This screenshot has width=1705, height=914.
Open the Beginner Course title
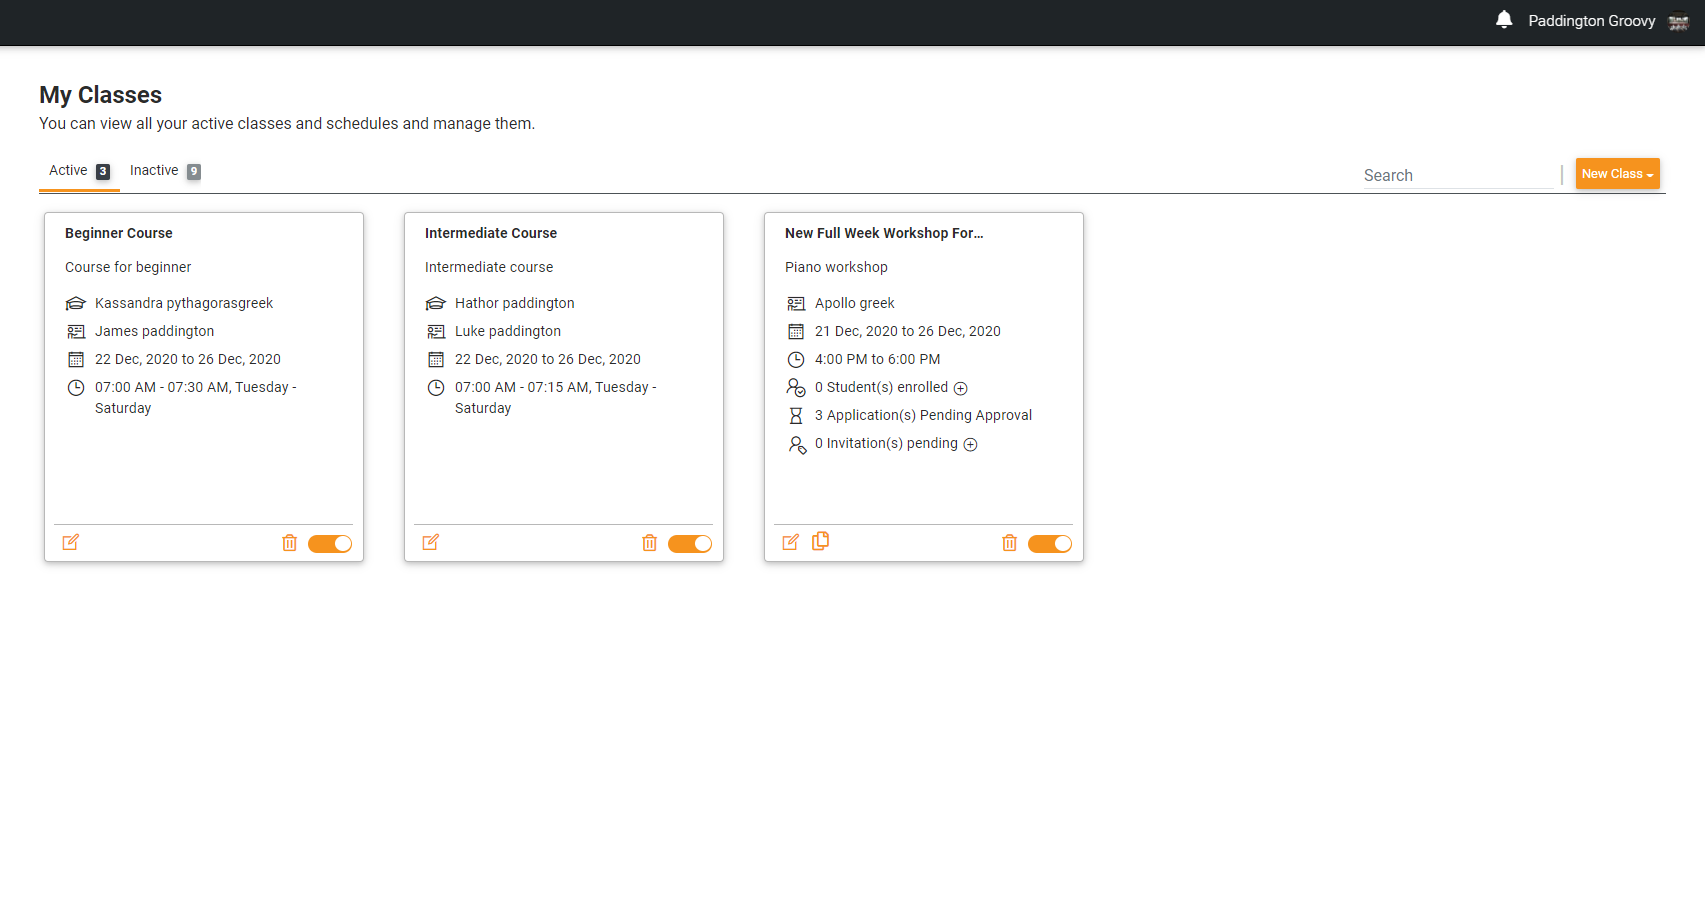pos(118,233)
